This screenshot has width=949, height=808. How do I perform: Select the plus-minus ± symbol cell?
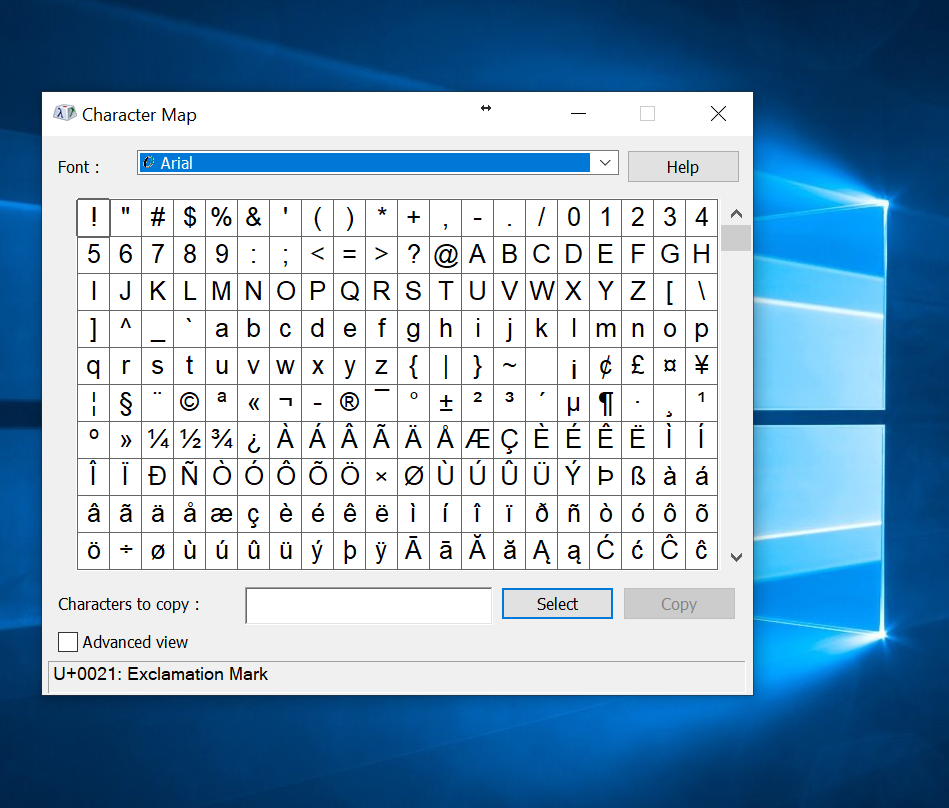pos(445,402)
